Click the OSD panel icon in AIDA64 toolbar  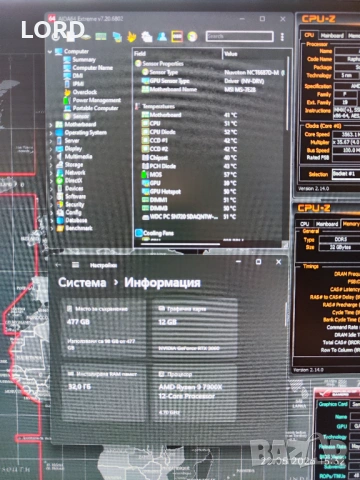tap(177, 36)
